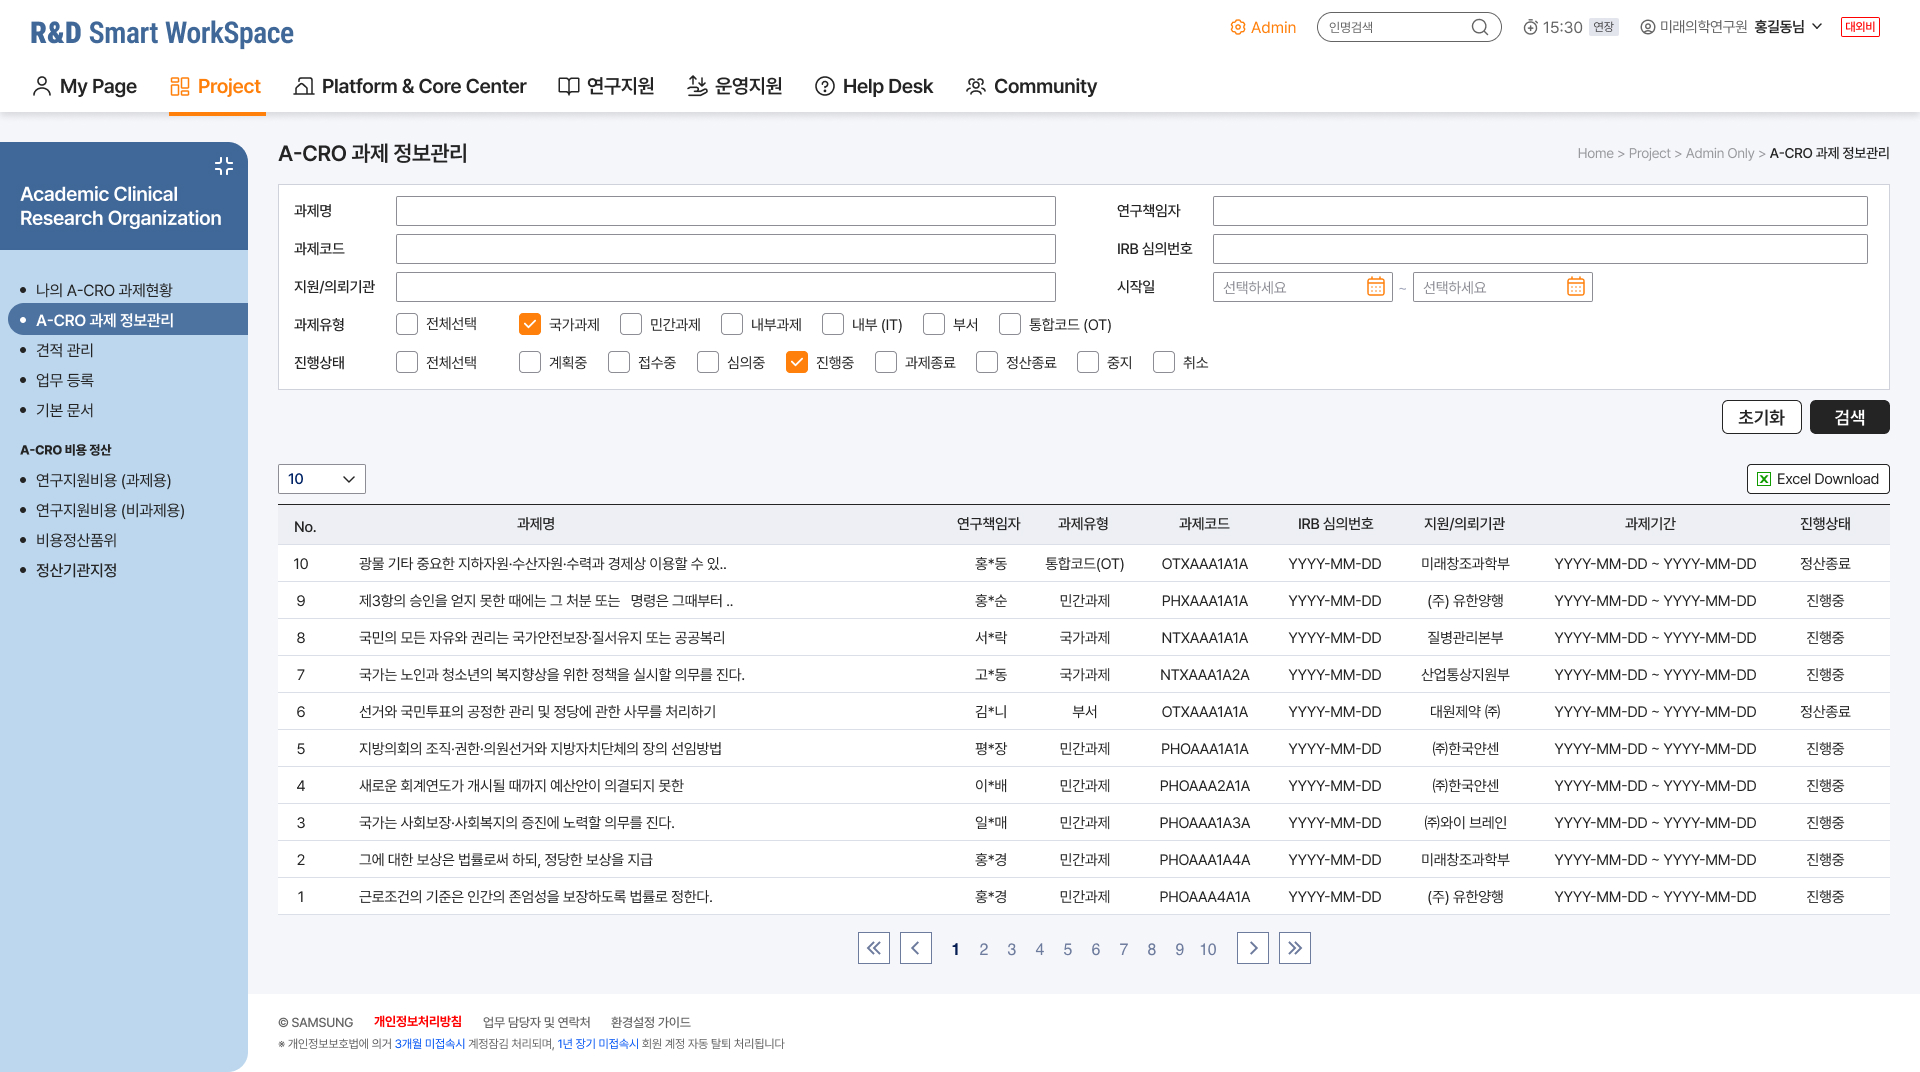1920x1072 pixels.
Task: Open the end date calendar picker icon
Action: pos(1576,287)
